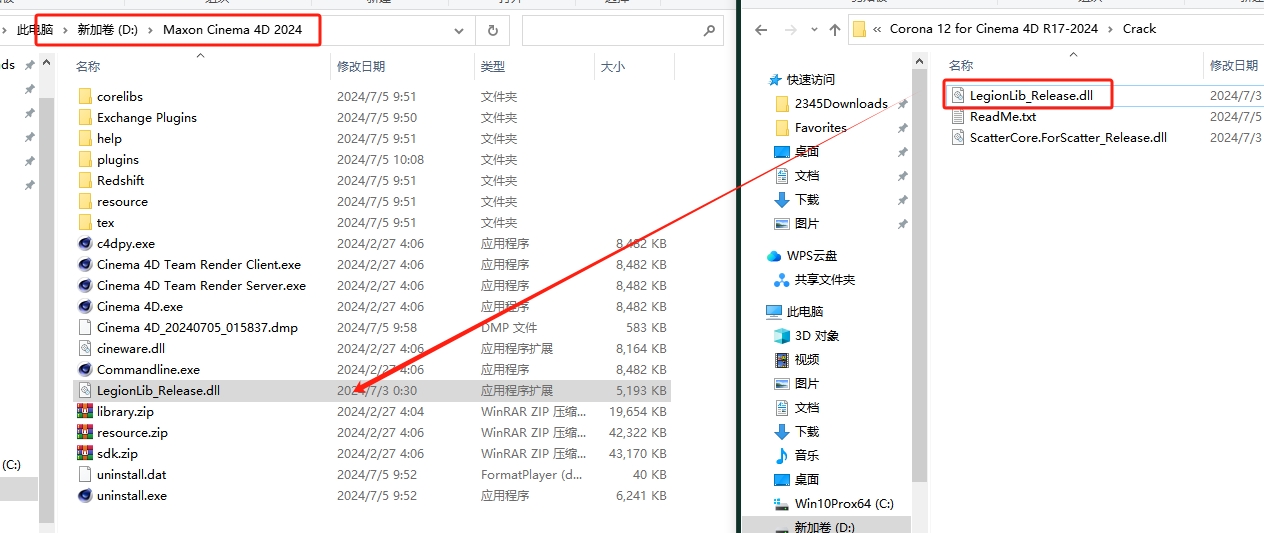The width and height of the screenshot is (1264, 533).
Task: Click the c4dpy.exe application icon
Action: (85, 243)
